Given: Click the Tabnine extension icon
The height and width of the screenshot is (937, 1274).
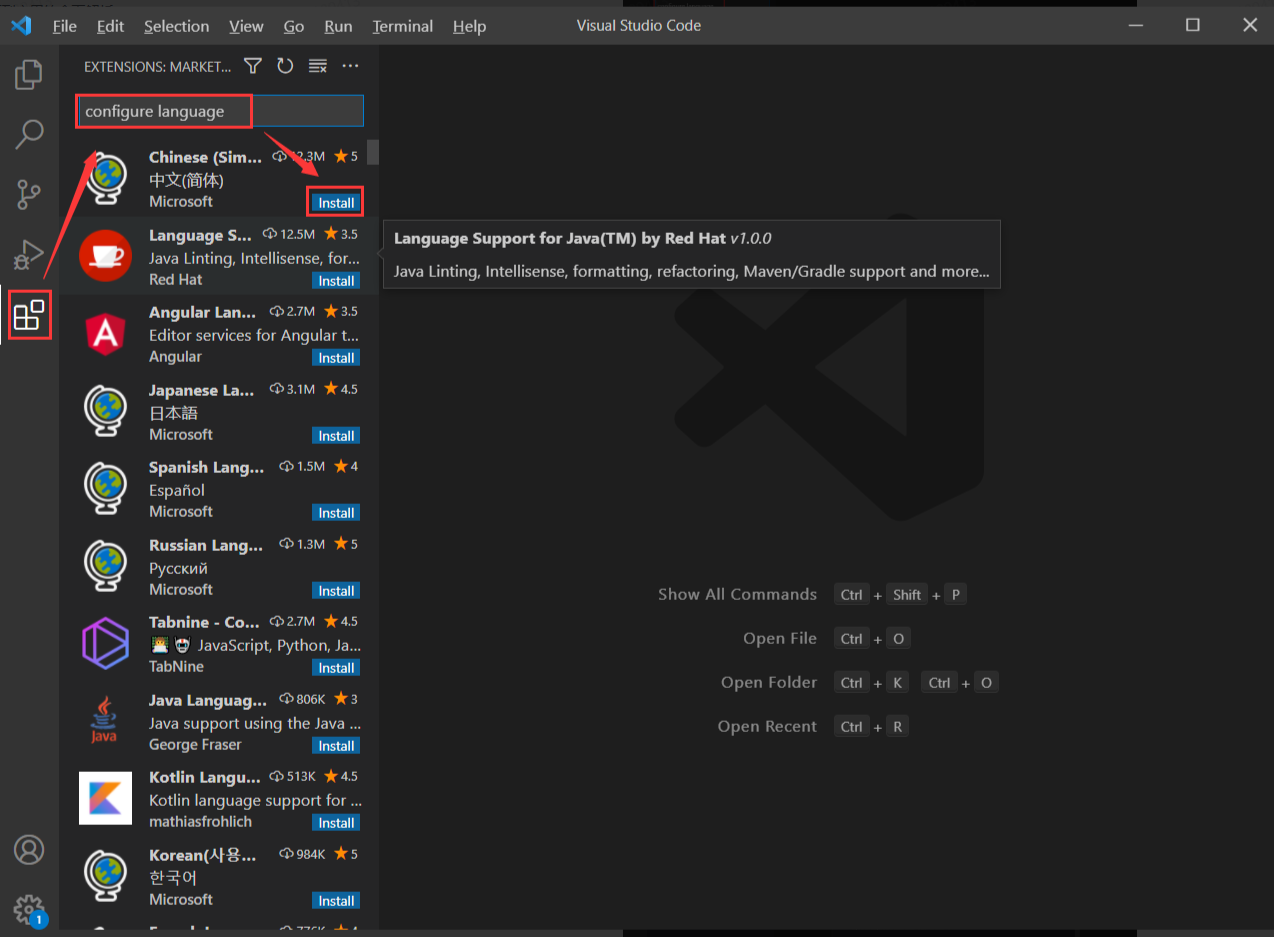Looking at the screenshot, I should point(105,643).
